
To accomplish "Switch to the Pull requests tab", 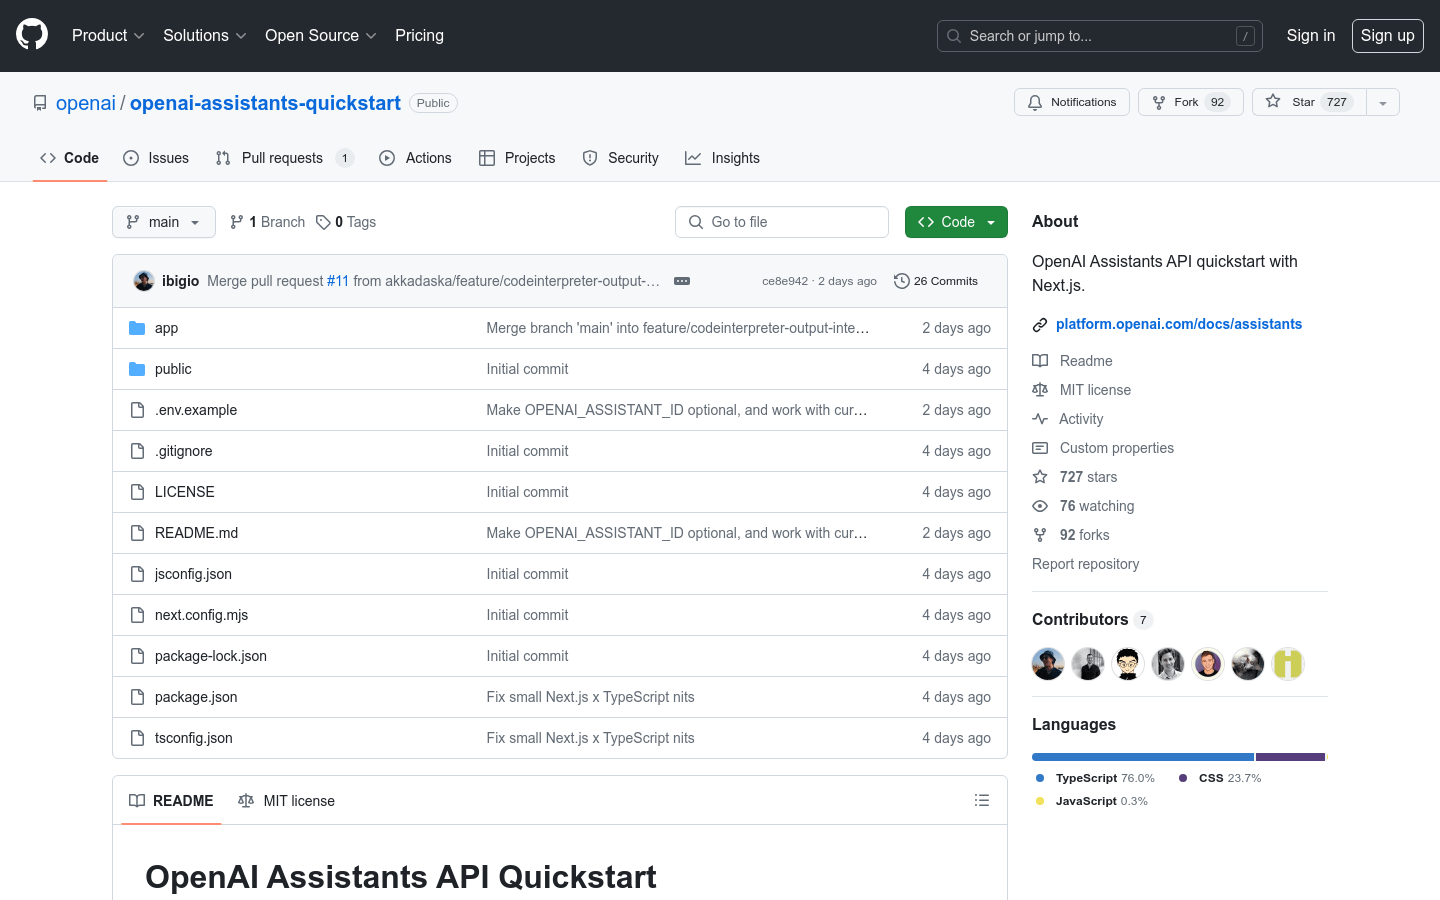I will tap(284, 158).
